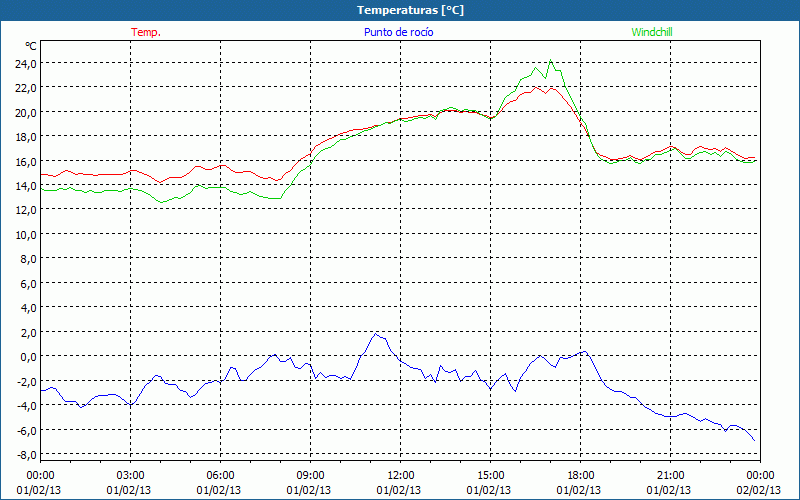Click the 22,0 y-axis value
Screen dimensions: 800x500
(x=26, y=88)
